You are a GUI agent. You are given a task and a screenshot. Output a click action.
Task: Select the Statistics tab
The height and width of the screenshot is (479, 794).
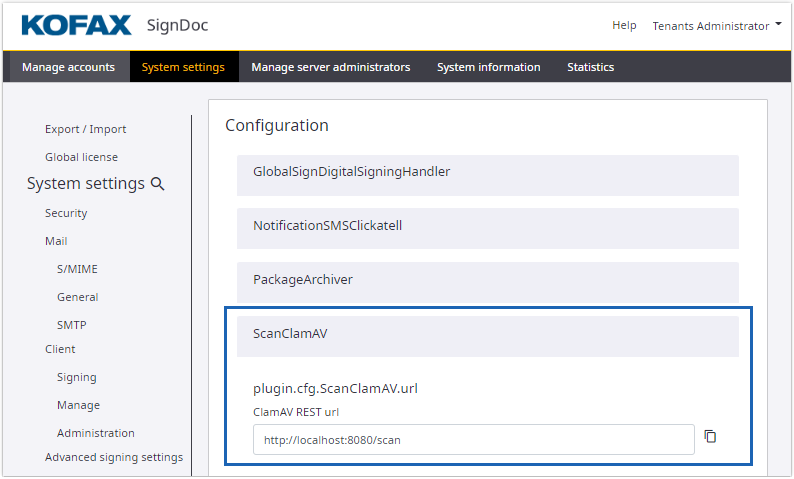[x=590, y=67]
